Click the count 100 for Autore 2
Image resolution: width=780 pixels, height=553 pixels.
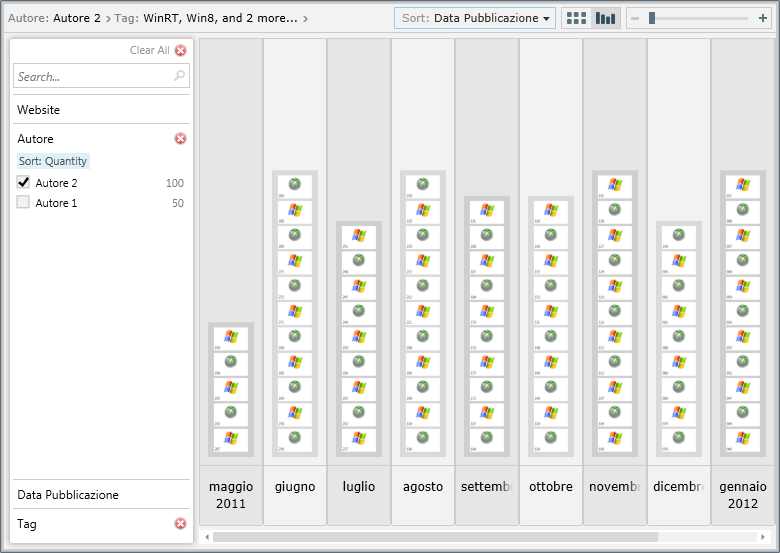[x=175, y=183]
